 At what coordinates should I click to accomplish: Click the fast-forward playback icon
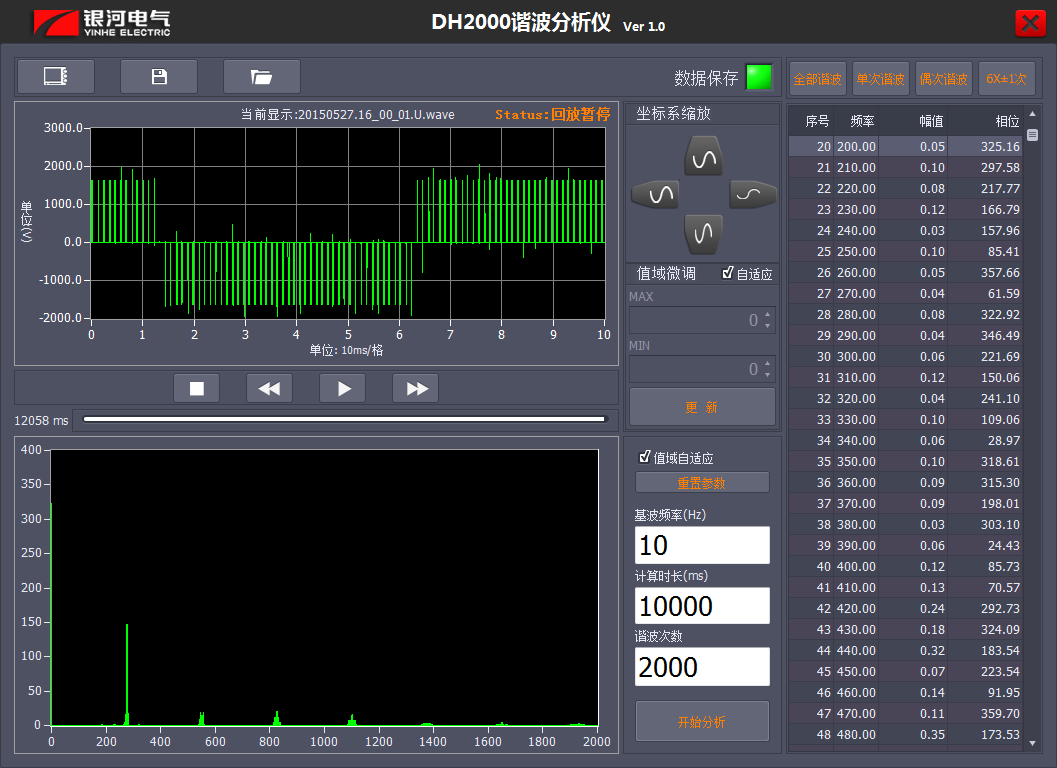pyautogui.click(x=415, y=388)
